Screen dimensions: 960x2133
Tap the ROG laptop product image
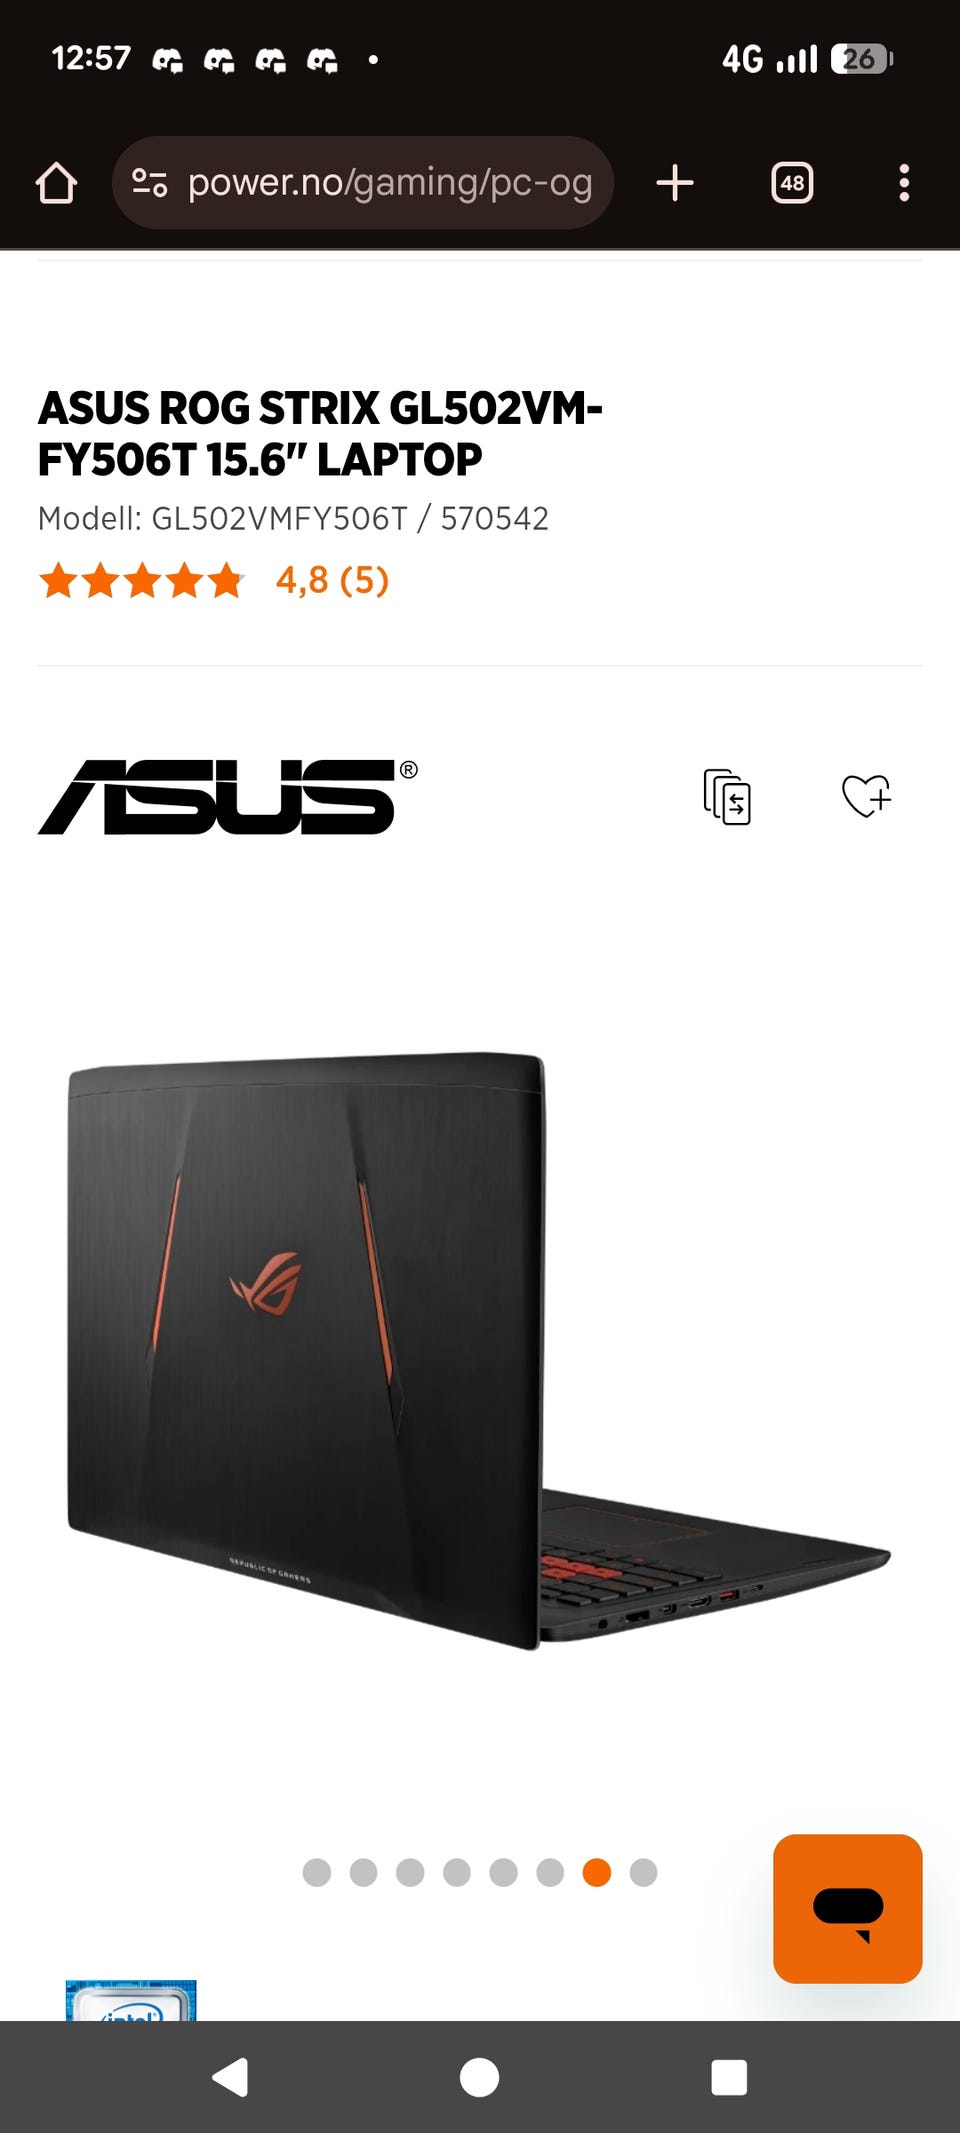(x=479, y=1350)
